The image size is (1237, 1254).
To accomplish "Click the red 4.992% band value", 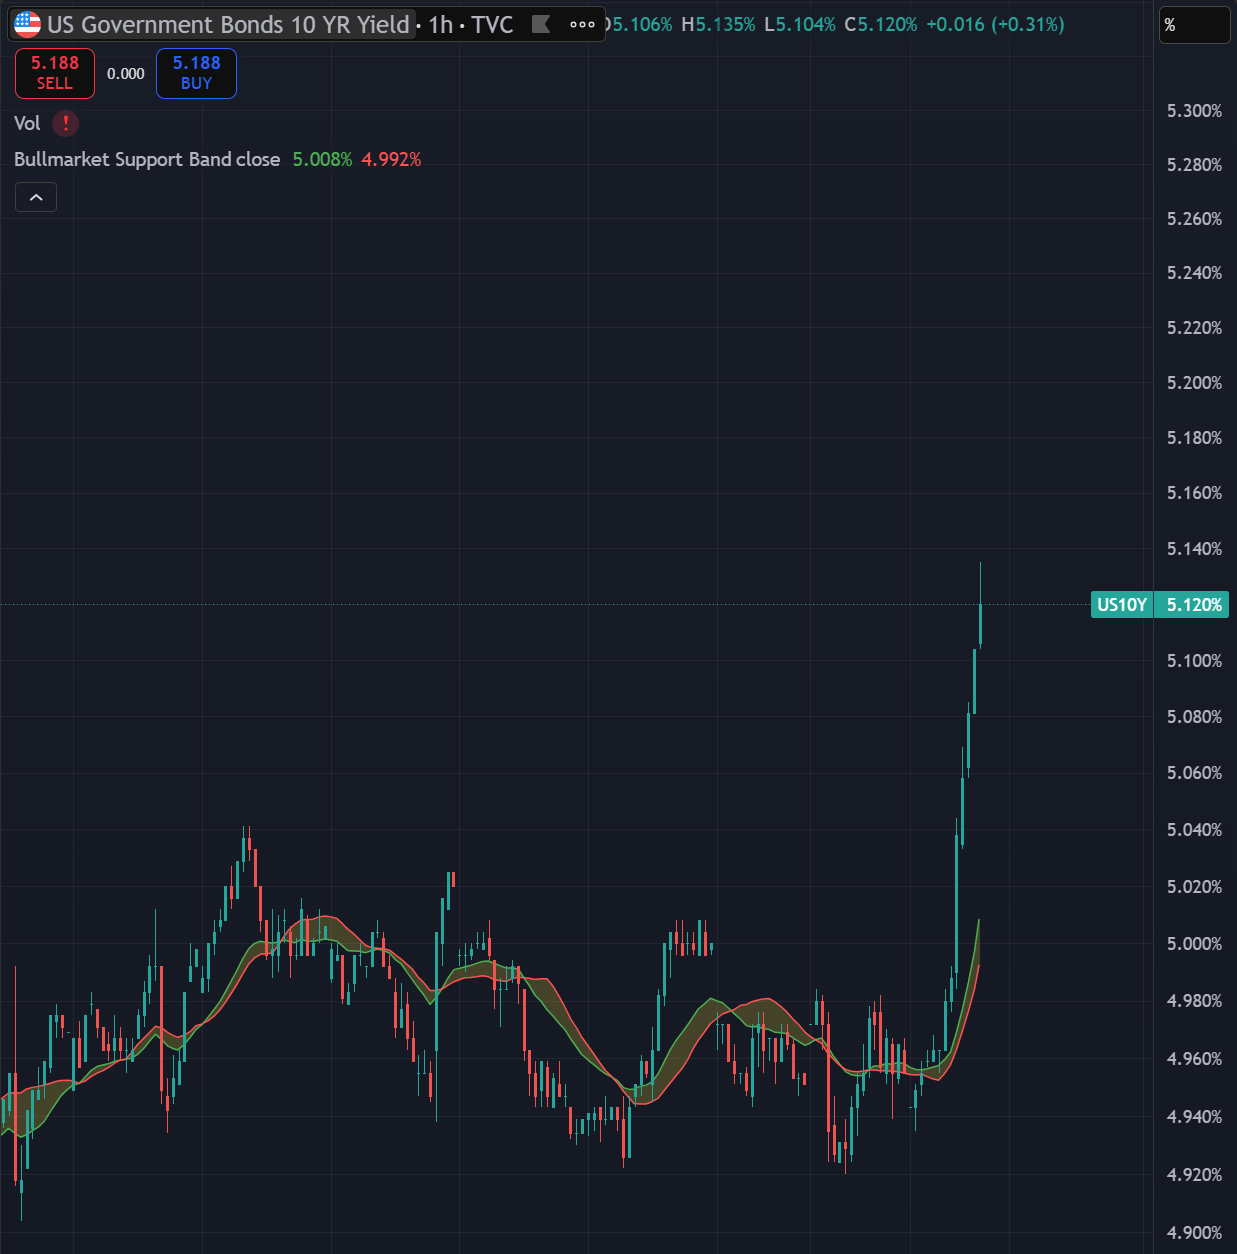I will (x=391, y=159).
